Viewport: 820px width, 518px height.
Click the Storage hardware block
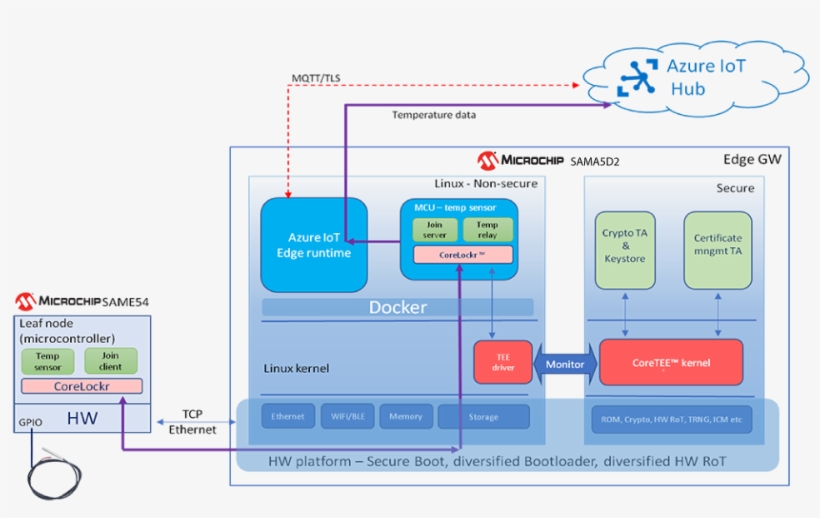tap(484, 417)
